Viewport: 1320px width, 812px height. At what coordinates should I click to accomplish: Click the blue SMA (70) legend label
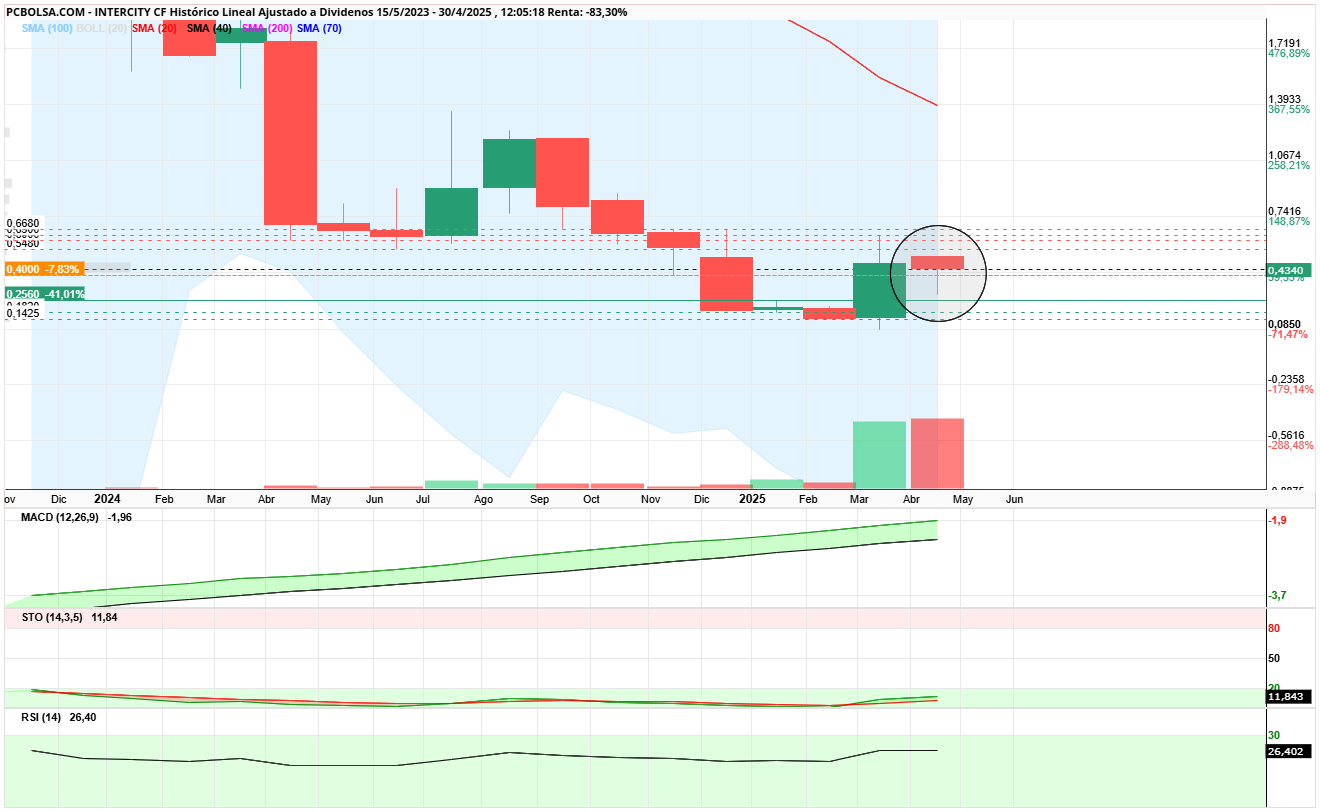tap(319, 28)
